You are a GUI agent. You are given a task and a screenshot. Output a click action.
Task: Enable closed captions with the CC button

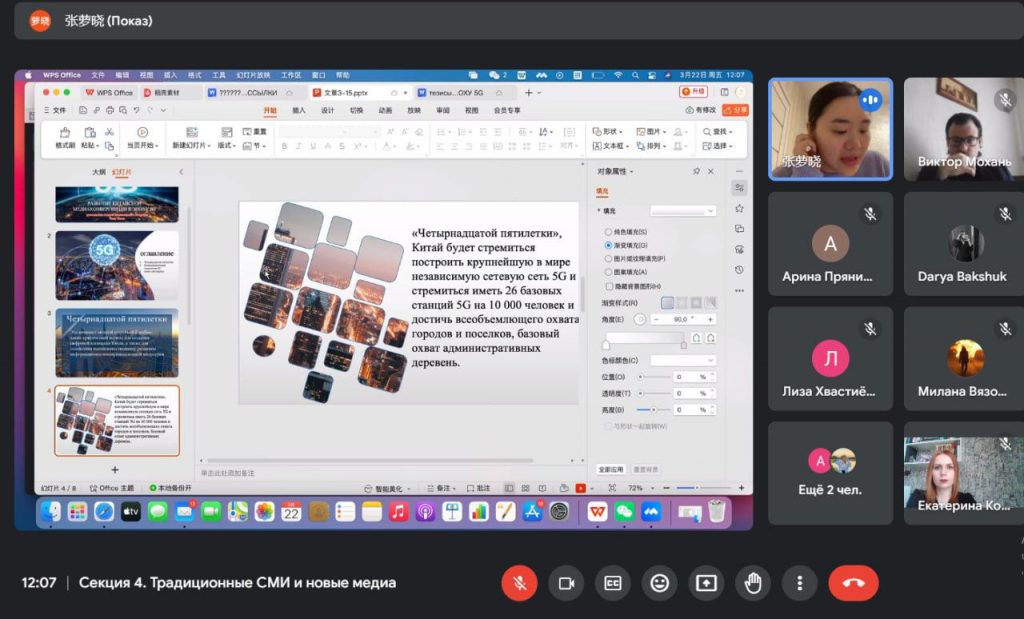click(612, 583)
